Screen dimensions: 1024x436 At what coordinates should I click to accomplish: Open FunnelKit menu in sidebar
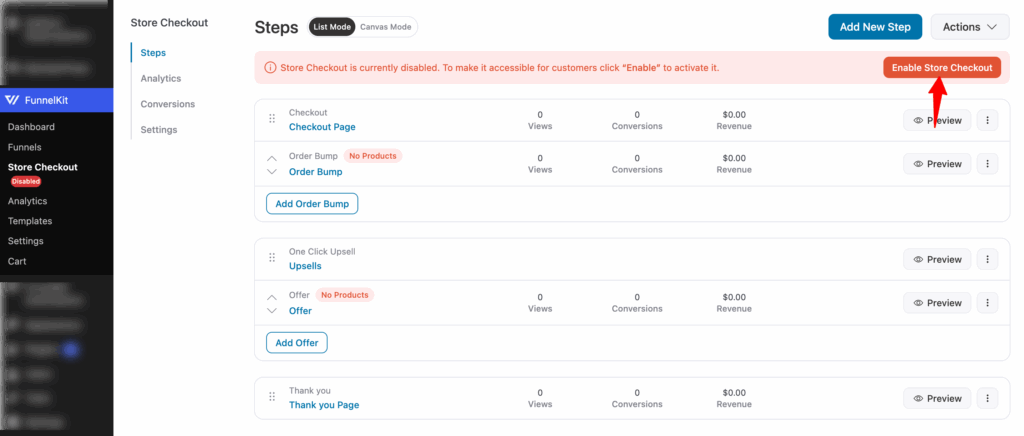pyautogui.click(x=57, y=100)
